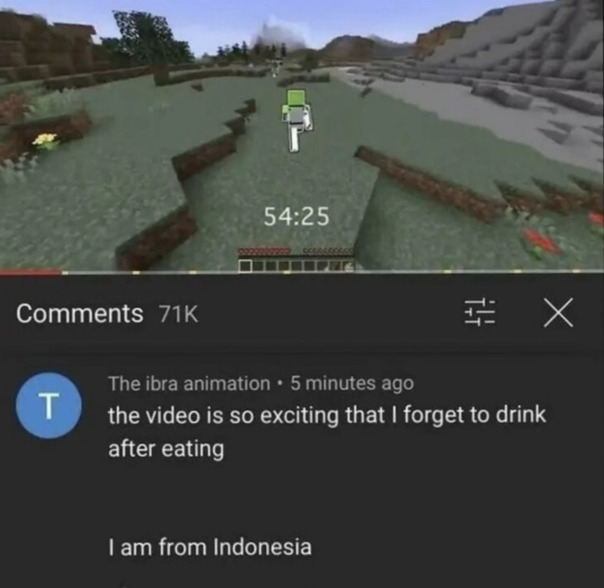Tap the 71K comment count
The height and width of the screenshot is (588, 604).
tap(179, 314)
